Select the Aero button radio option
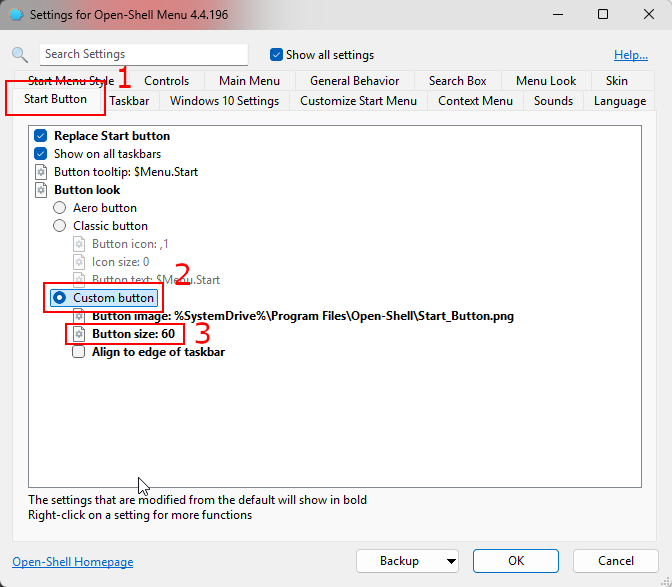 [x=60, y=208]
